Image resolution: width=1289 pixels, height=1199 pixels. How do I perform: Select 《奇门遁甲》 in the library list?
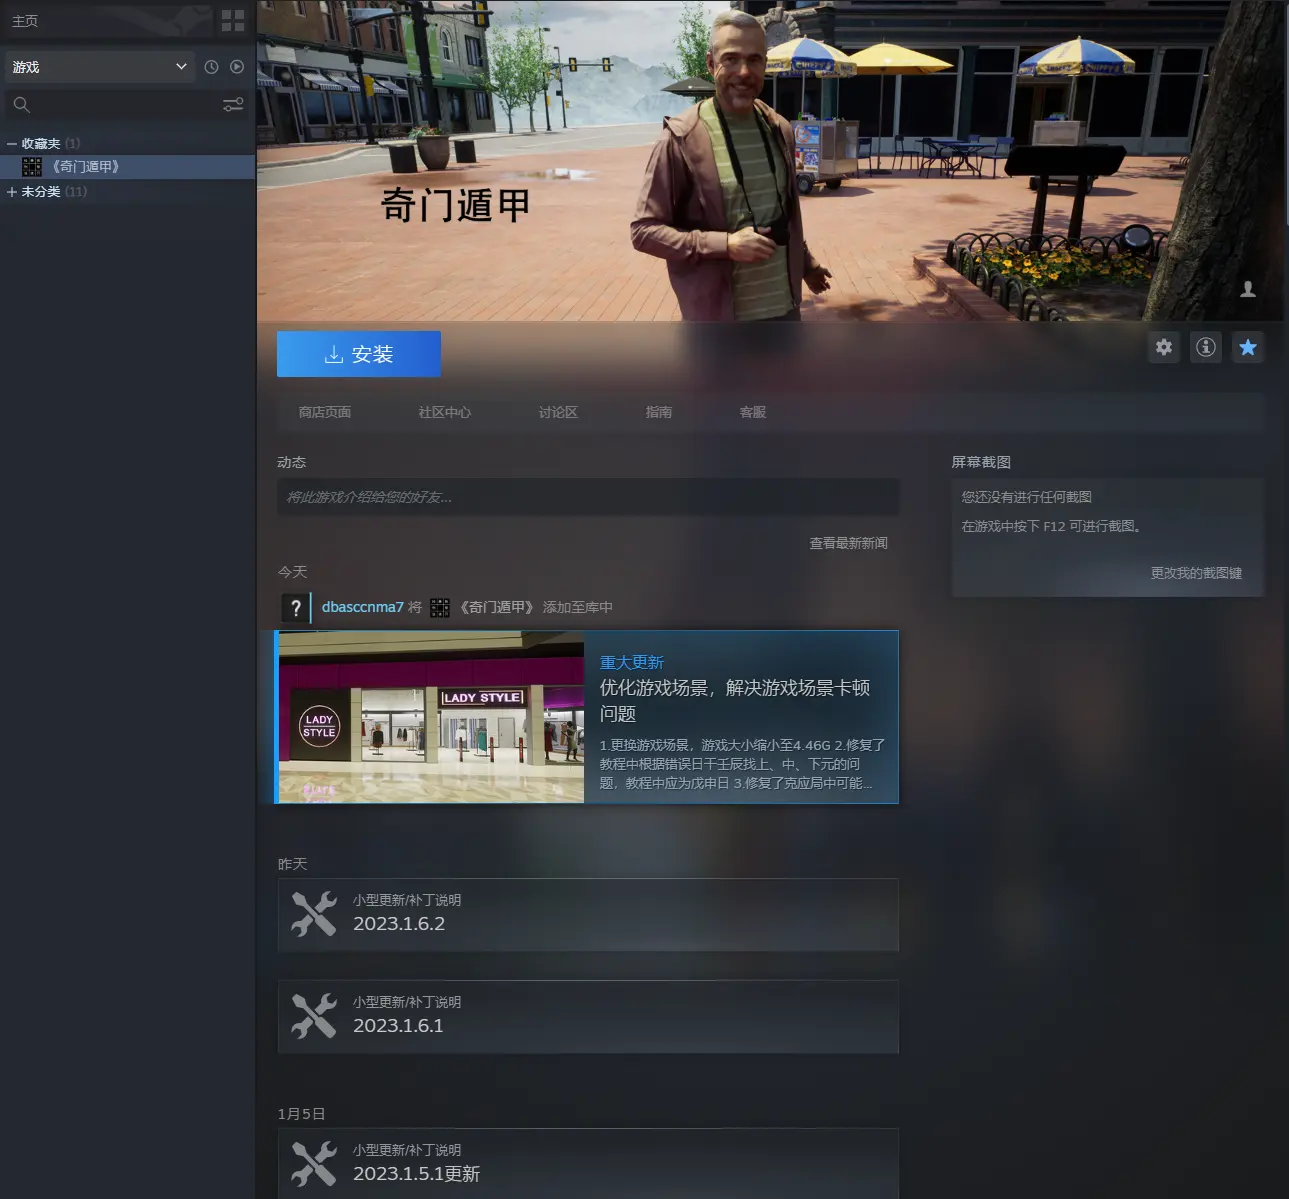point(128,167)
